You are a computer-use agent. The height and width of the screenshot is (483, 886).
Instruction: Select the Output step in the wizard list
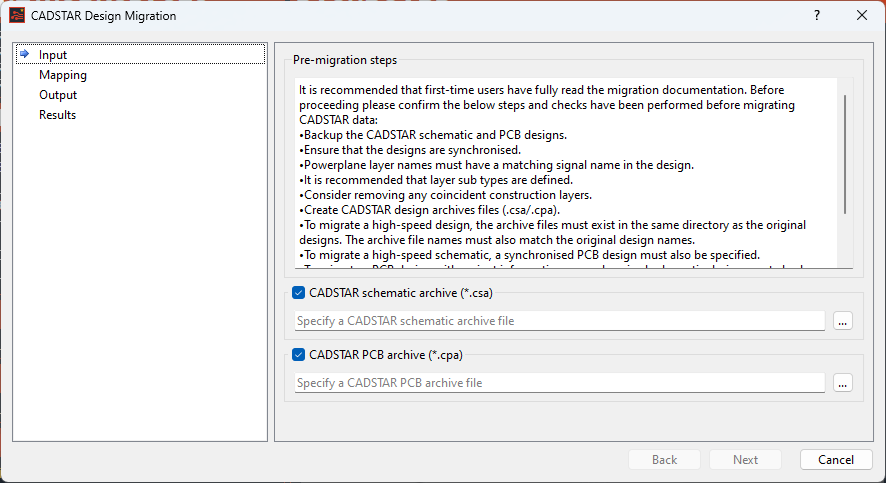(58, 95)
